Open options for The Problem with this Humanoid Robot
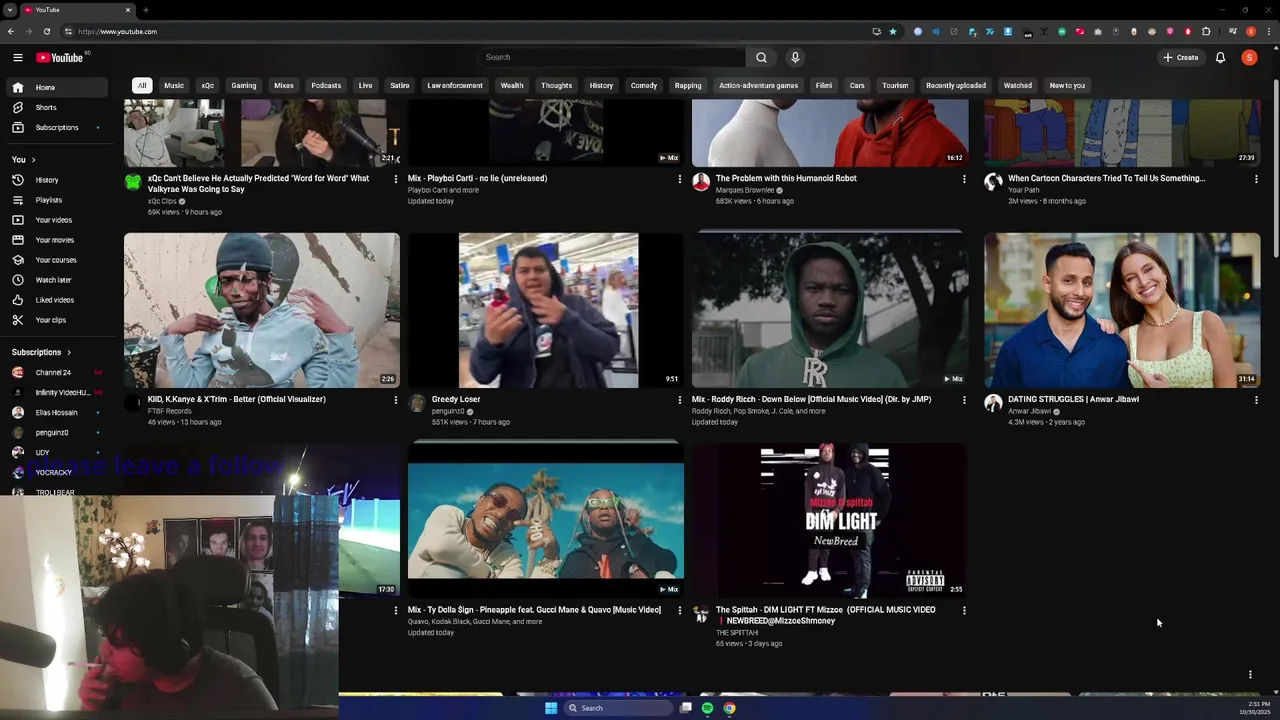 click(964, 179)
